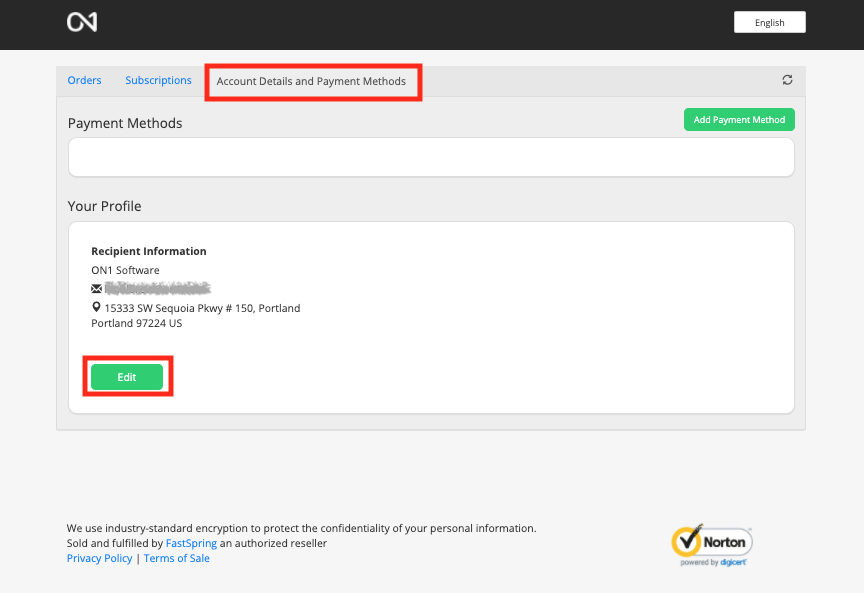This screenshot has width=864, height=593.
Task: Click the Your Profile section heading
Action: 105,206
